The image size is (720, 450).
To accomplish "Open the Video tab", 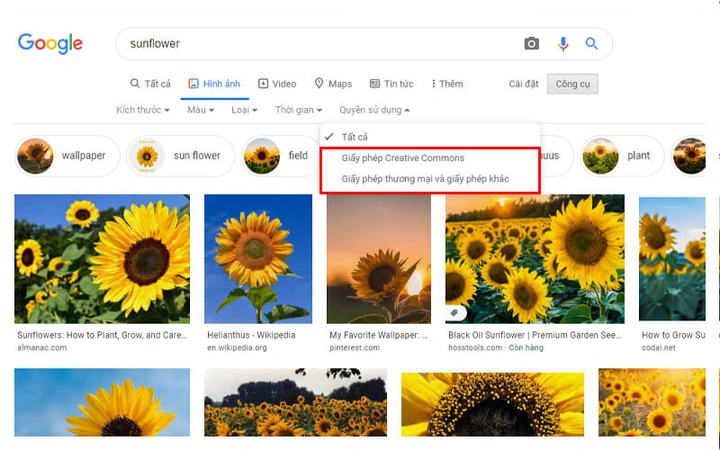I will click(277, 84).
